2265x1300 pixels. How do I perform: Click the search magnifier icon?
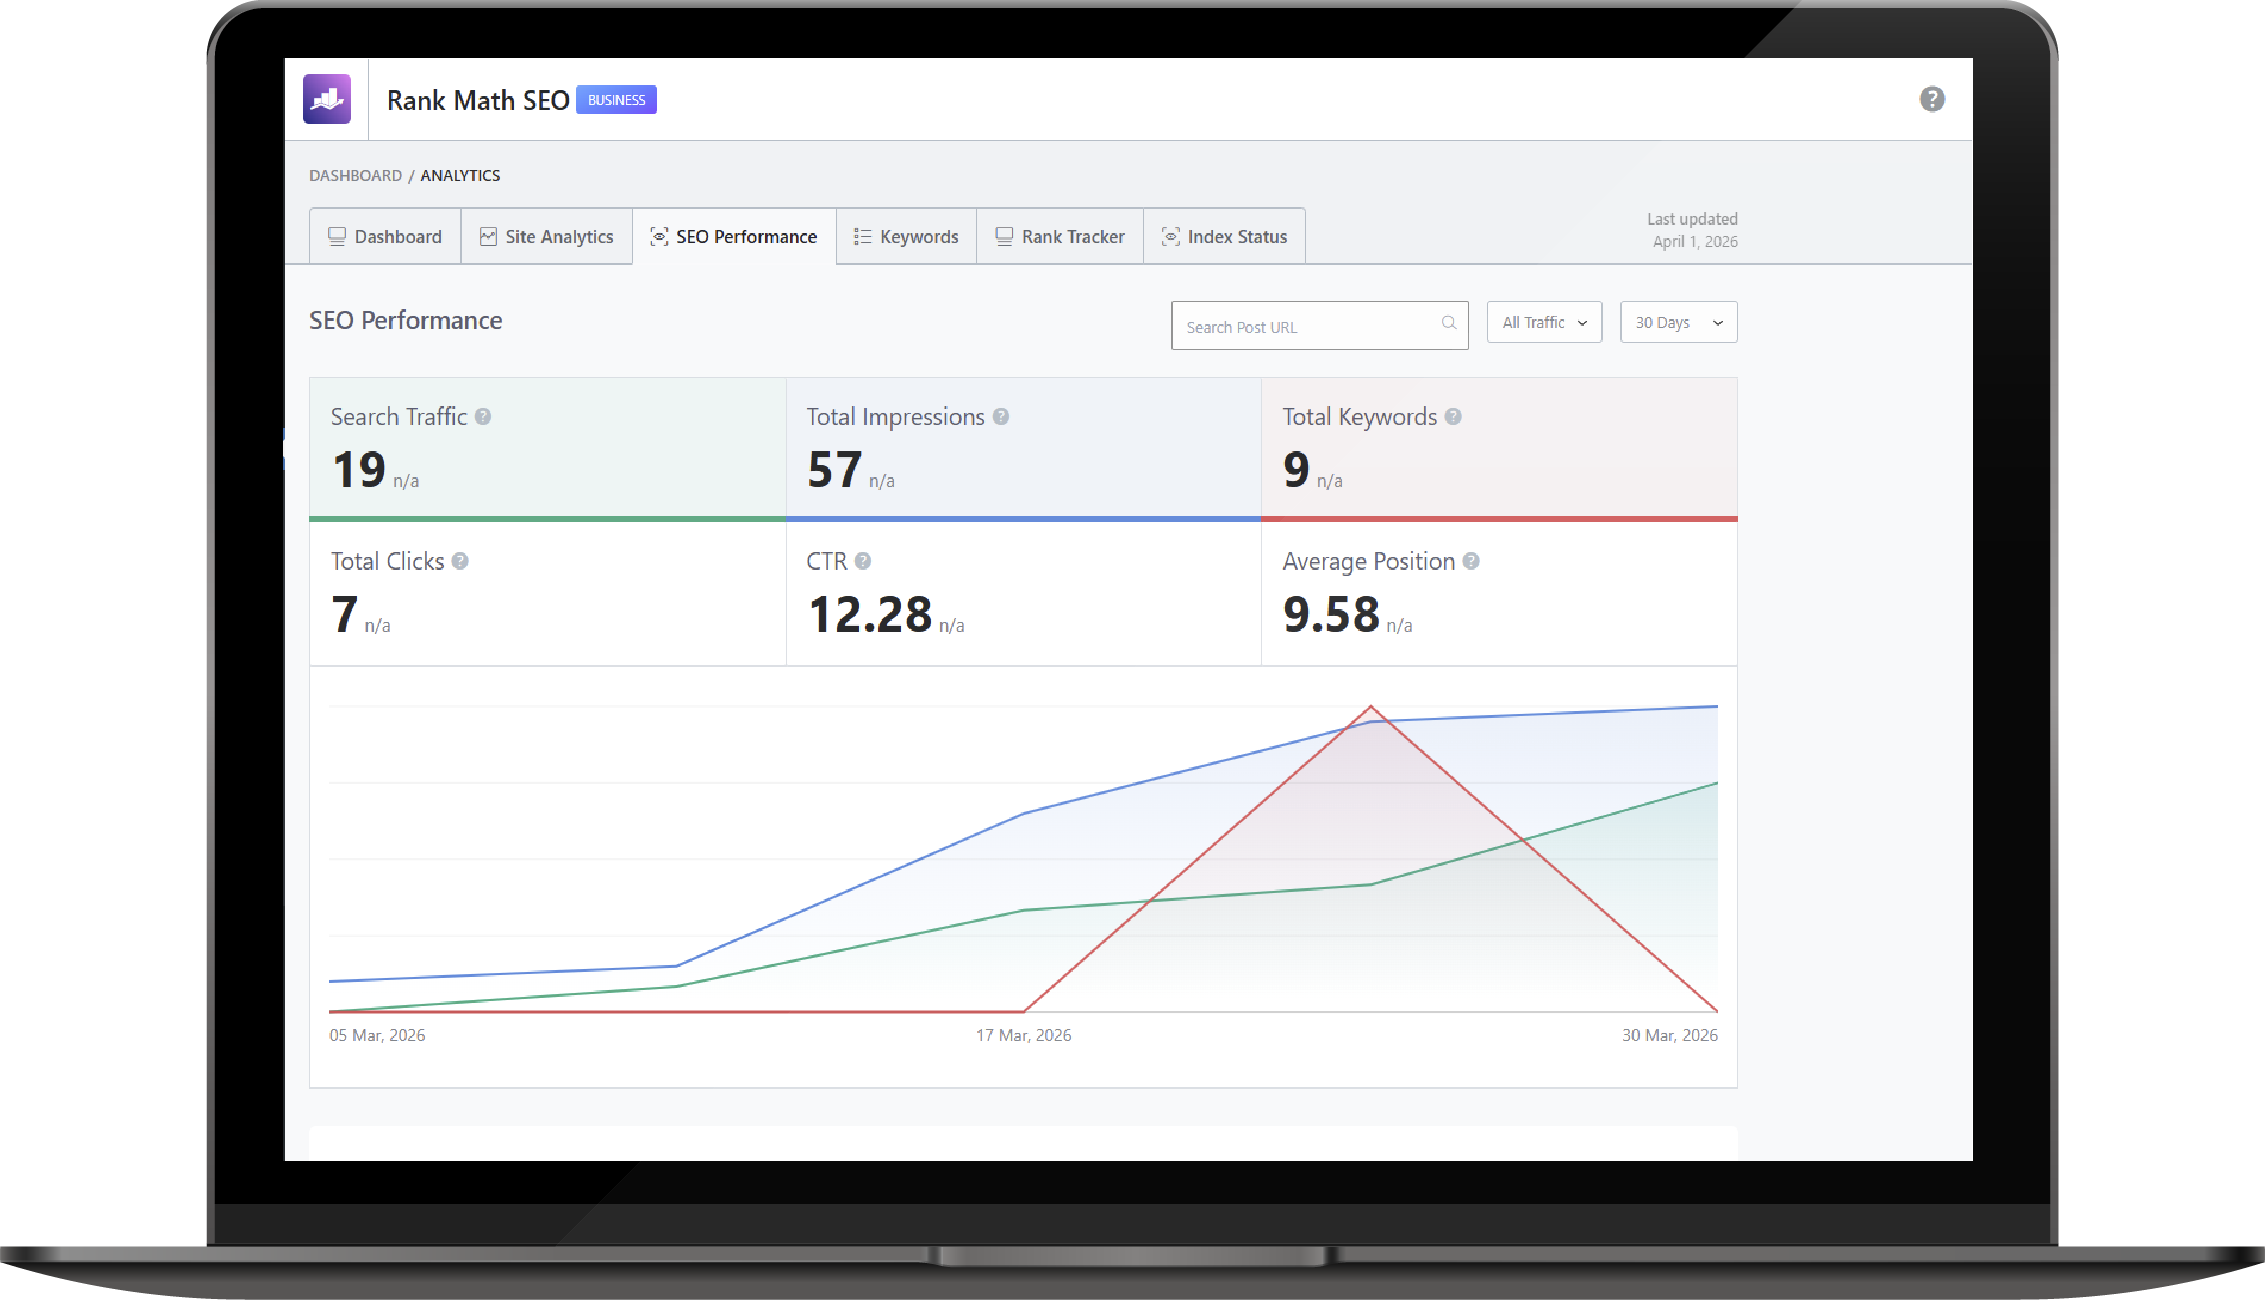(x=1448, y=323)
